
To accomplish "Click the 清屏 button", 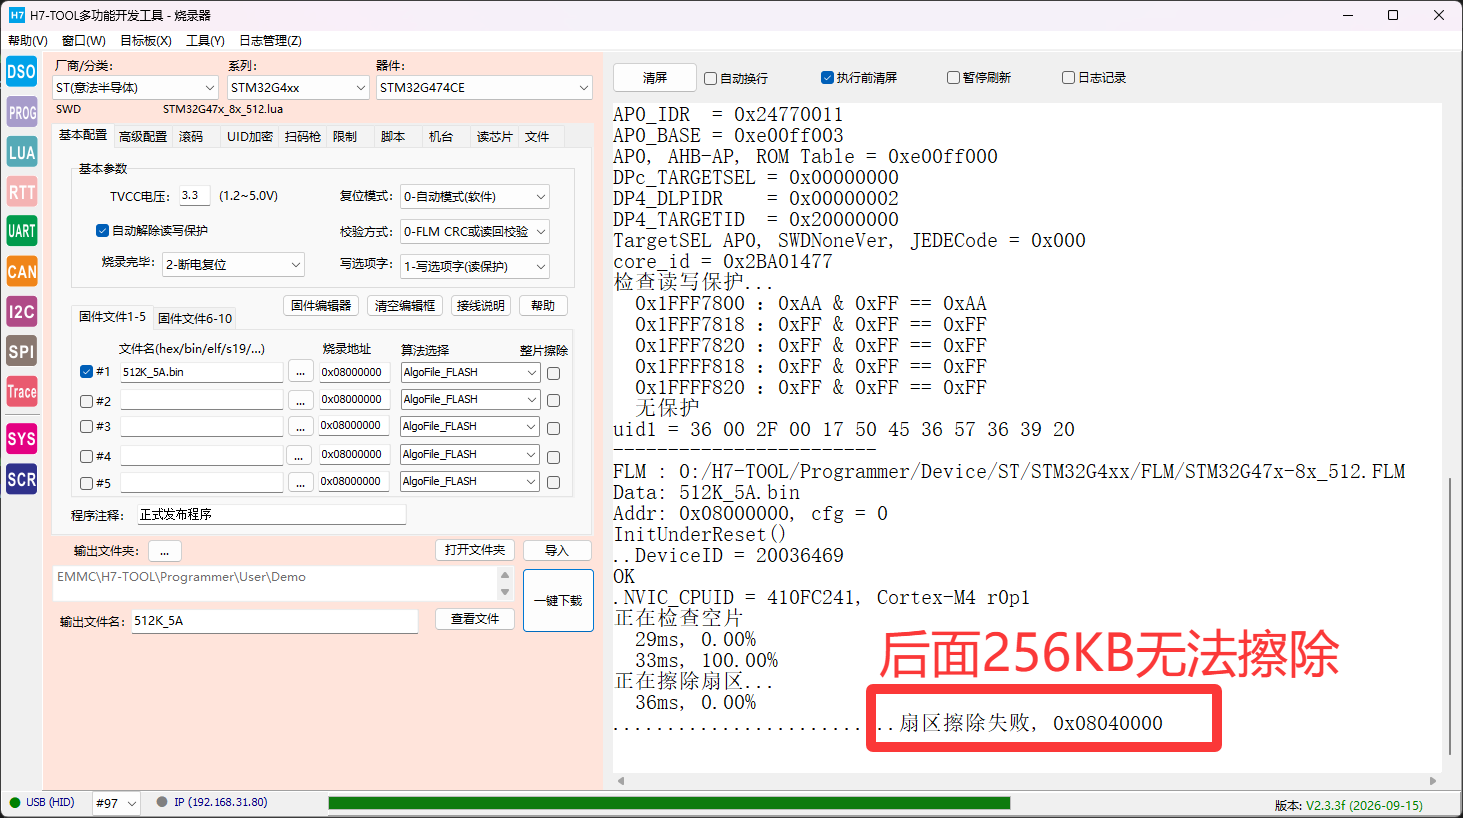I will click(655, 78).
